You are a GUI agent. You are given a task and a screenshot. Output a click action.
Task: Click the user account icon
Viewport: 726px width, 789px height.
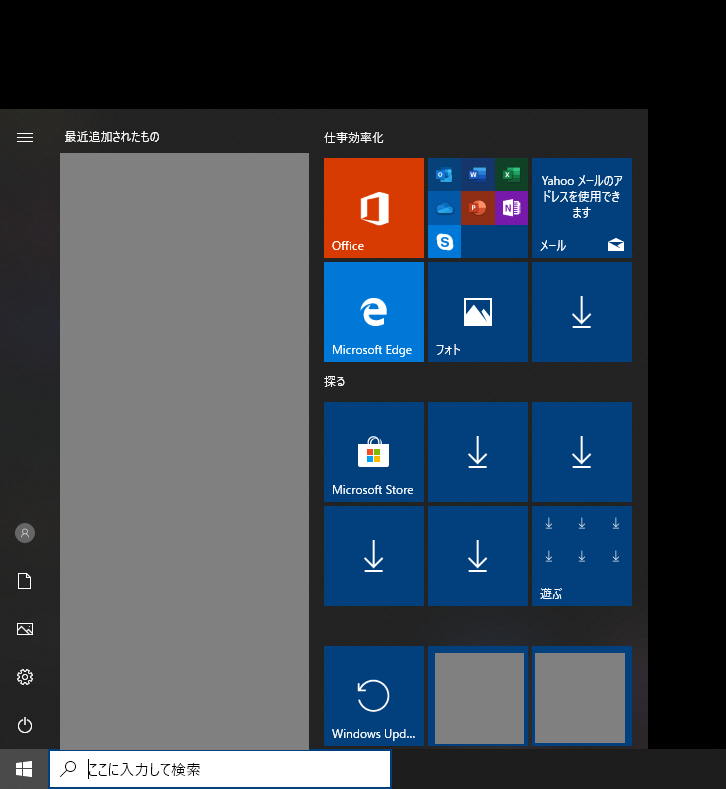(25, 533)
